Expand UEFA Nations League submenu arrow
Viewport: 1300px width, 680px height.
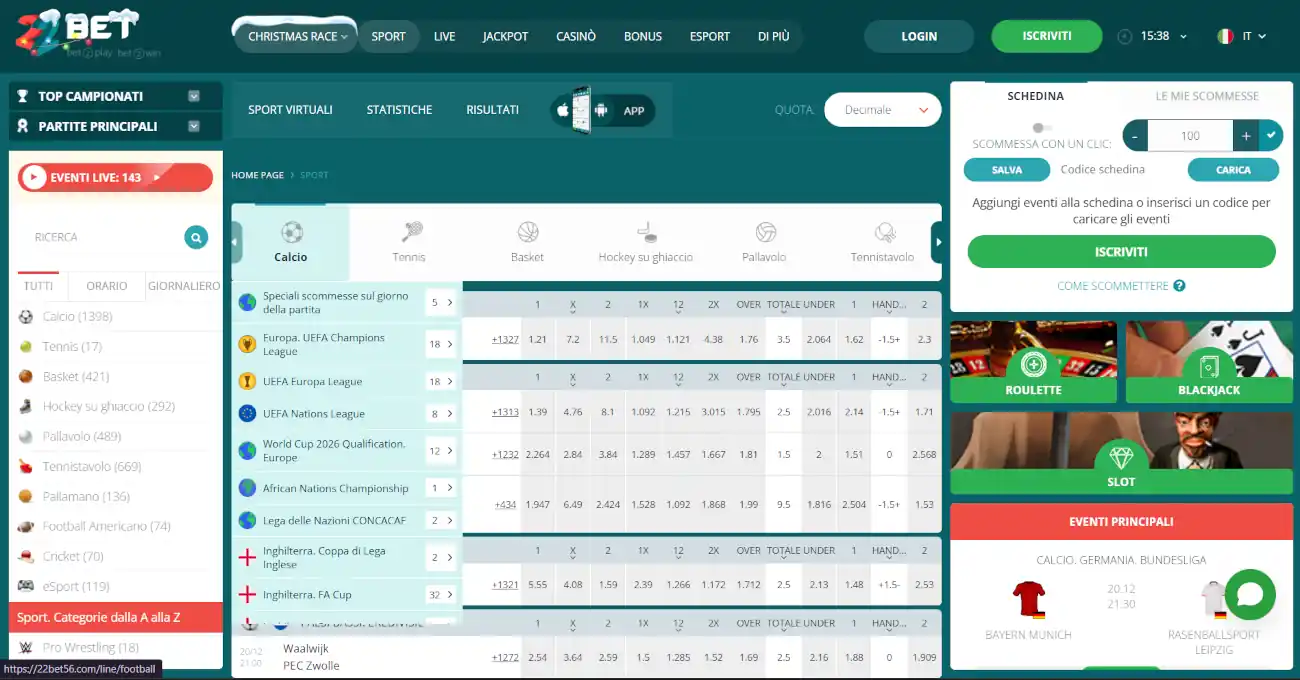coord(450,413)
